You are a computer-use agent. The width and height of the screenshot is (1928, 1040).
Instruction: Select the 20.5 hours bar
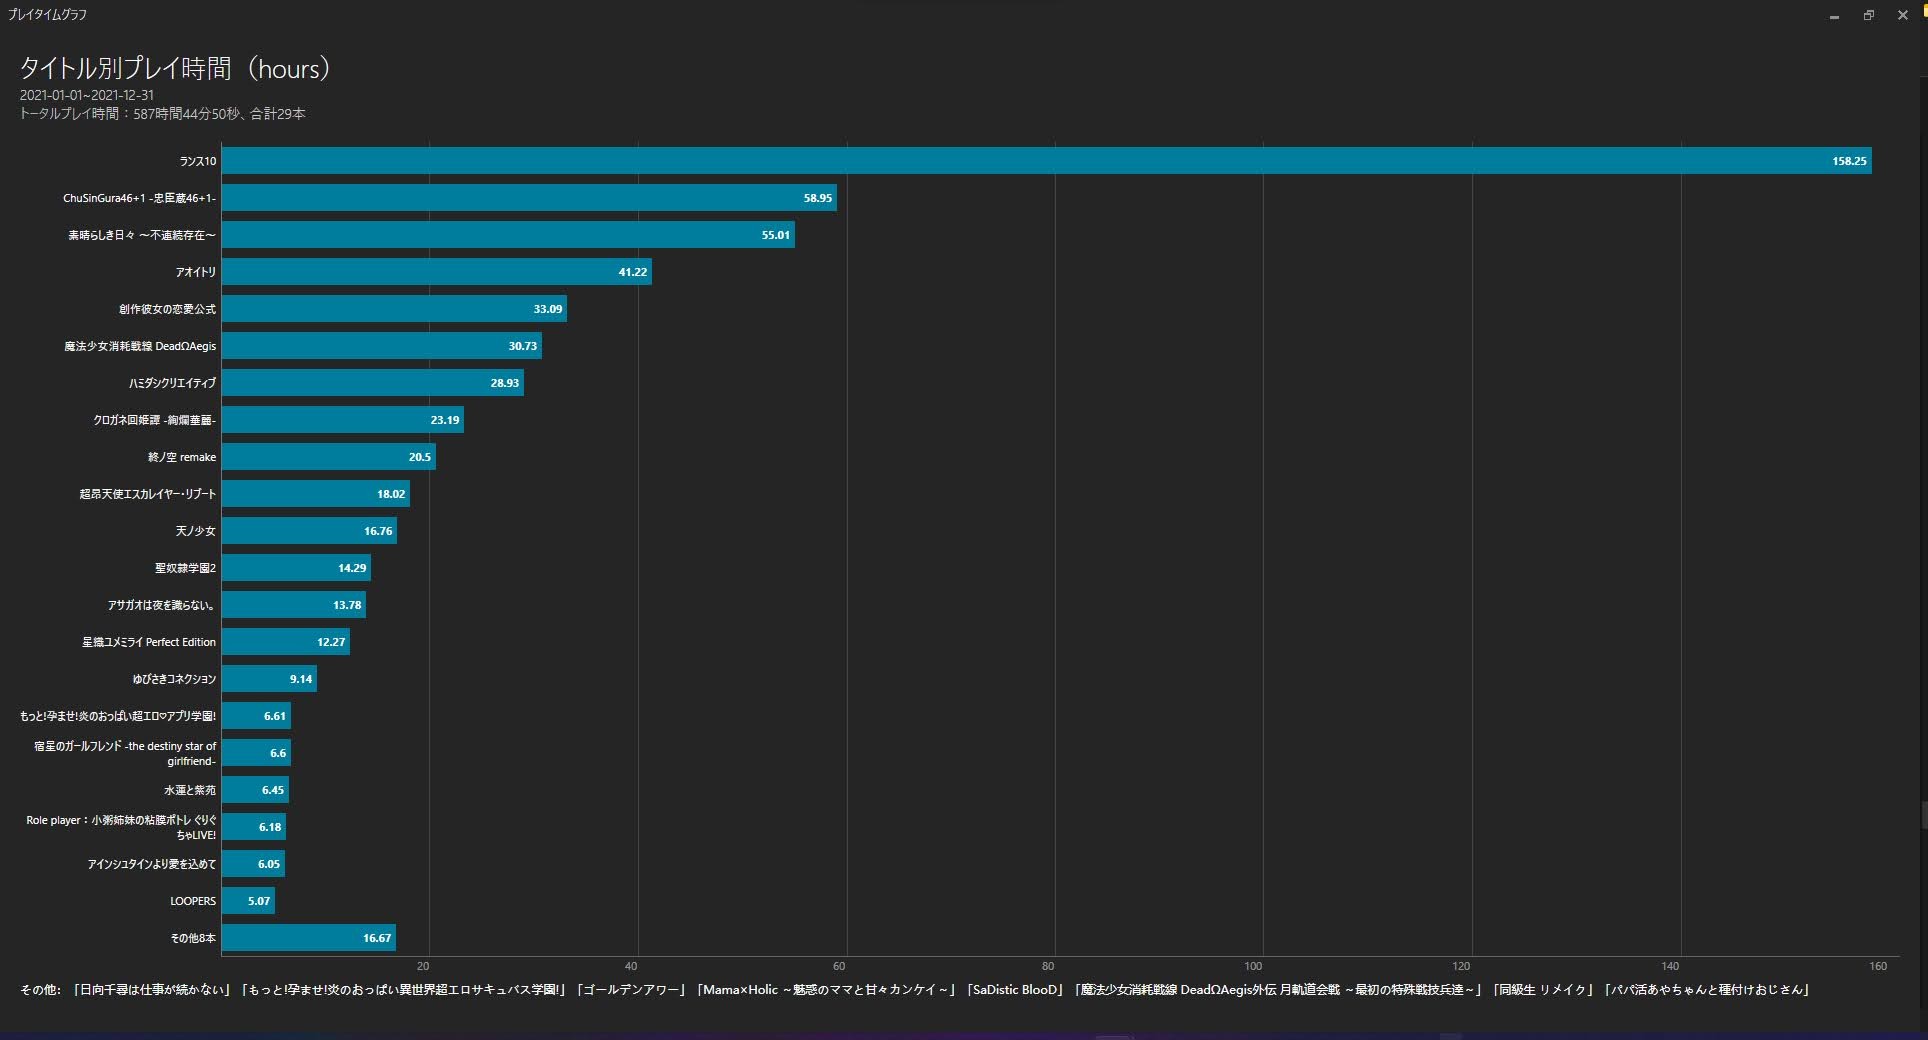[x=329, y=457]
